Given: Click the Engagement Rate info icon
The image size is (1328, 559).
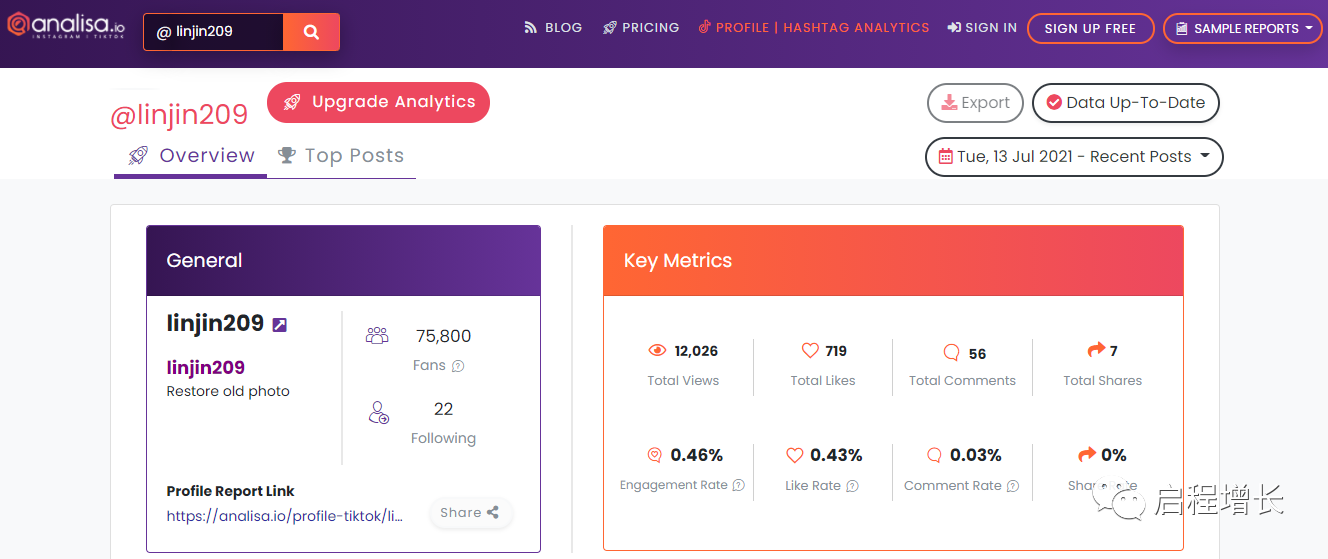Looking at the screenshot, I should point(738,486).
